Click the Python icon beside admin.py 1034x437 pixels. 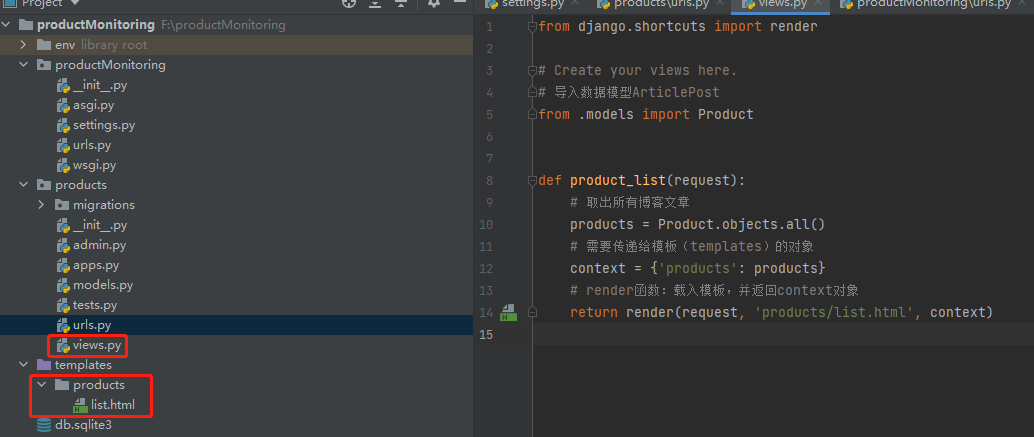pyautogui.click(x=63, y=245)
